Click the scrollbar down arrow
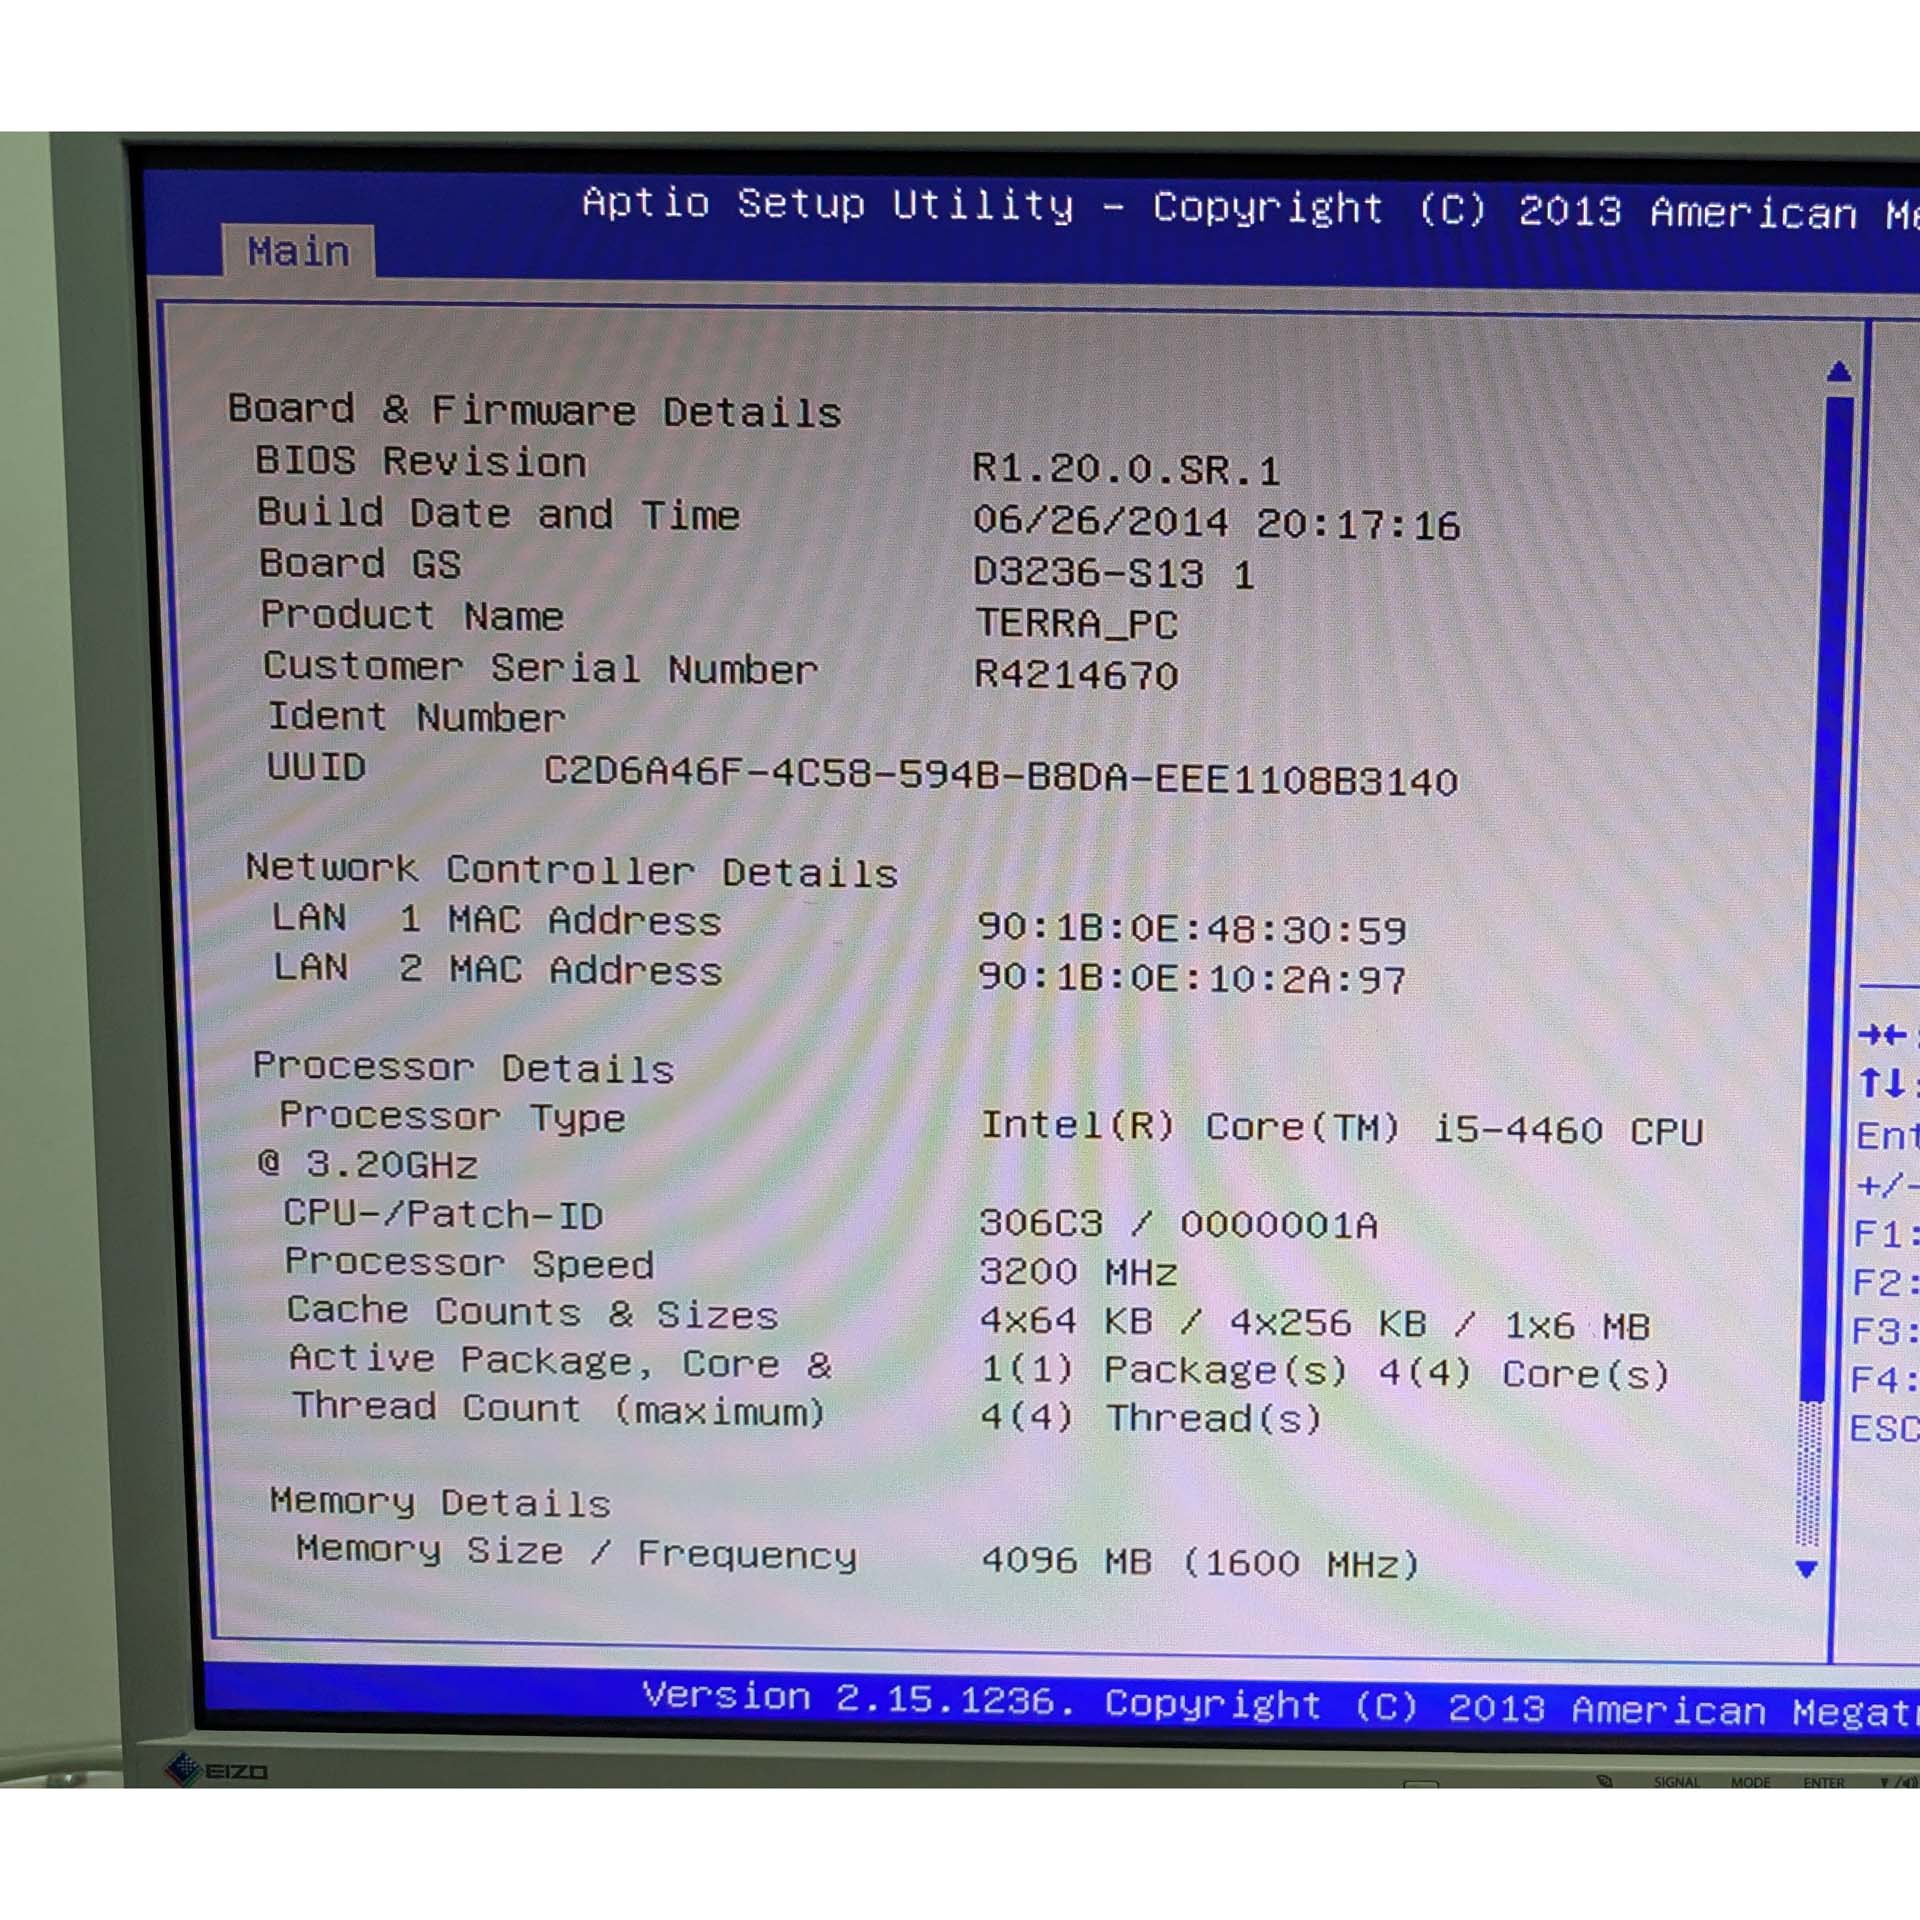This screenshot has height=1920, width=1920. [x=1806, y=1569]
